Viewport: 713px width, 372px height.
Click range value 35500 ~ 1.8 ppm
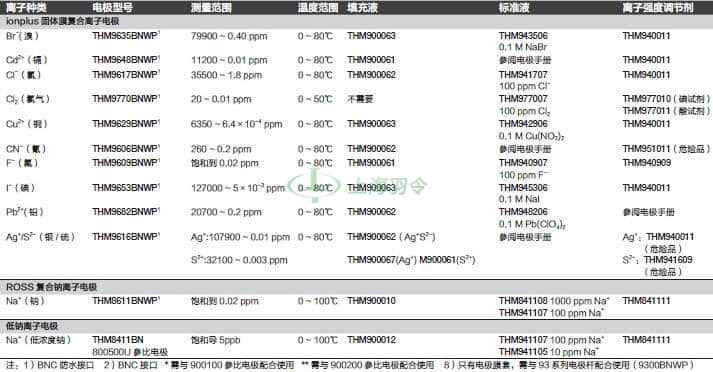click(226, 75)
